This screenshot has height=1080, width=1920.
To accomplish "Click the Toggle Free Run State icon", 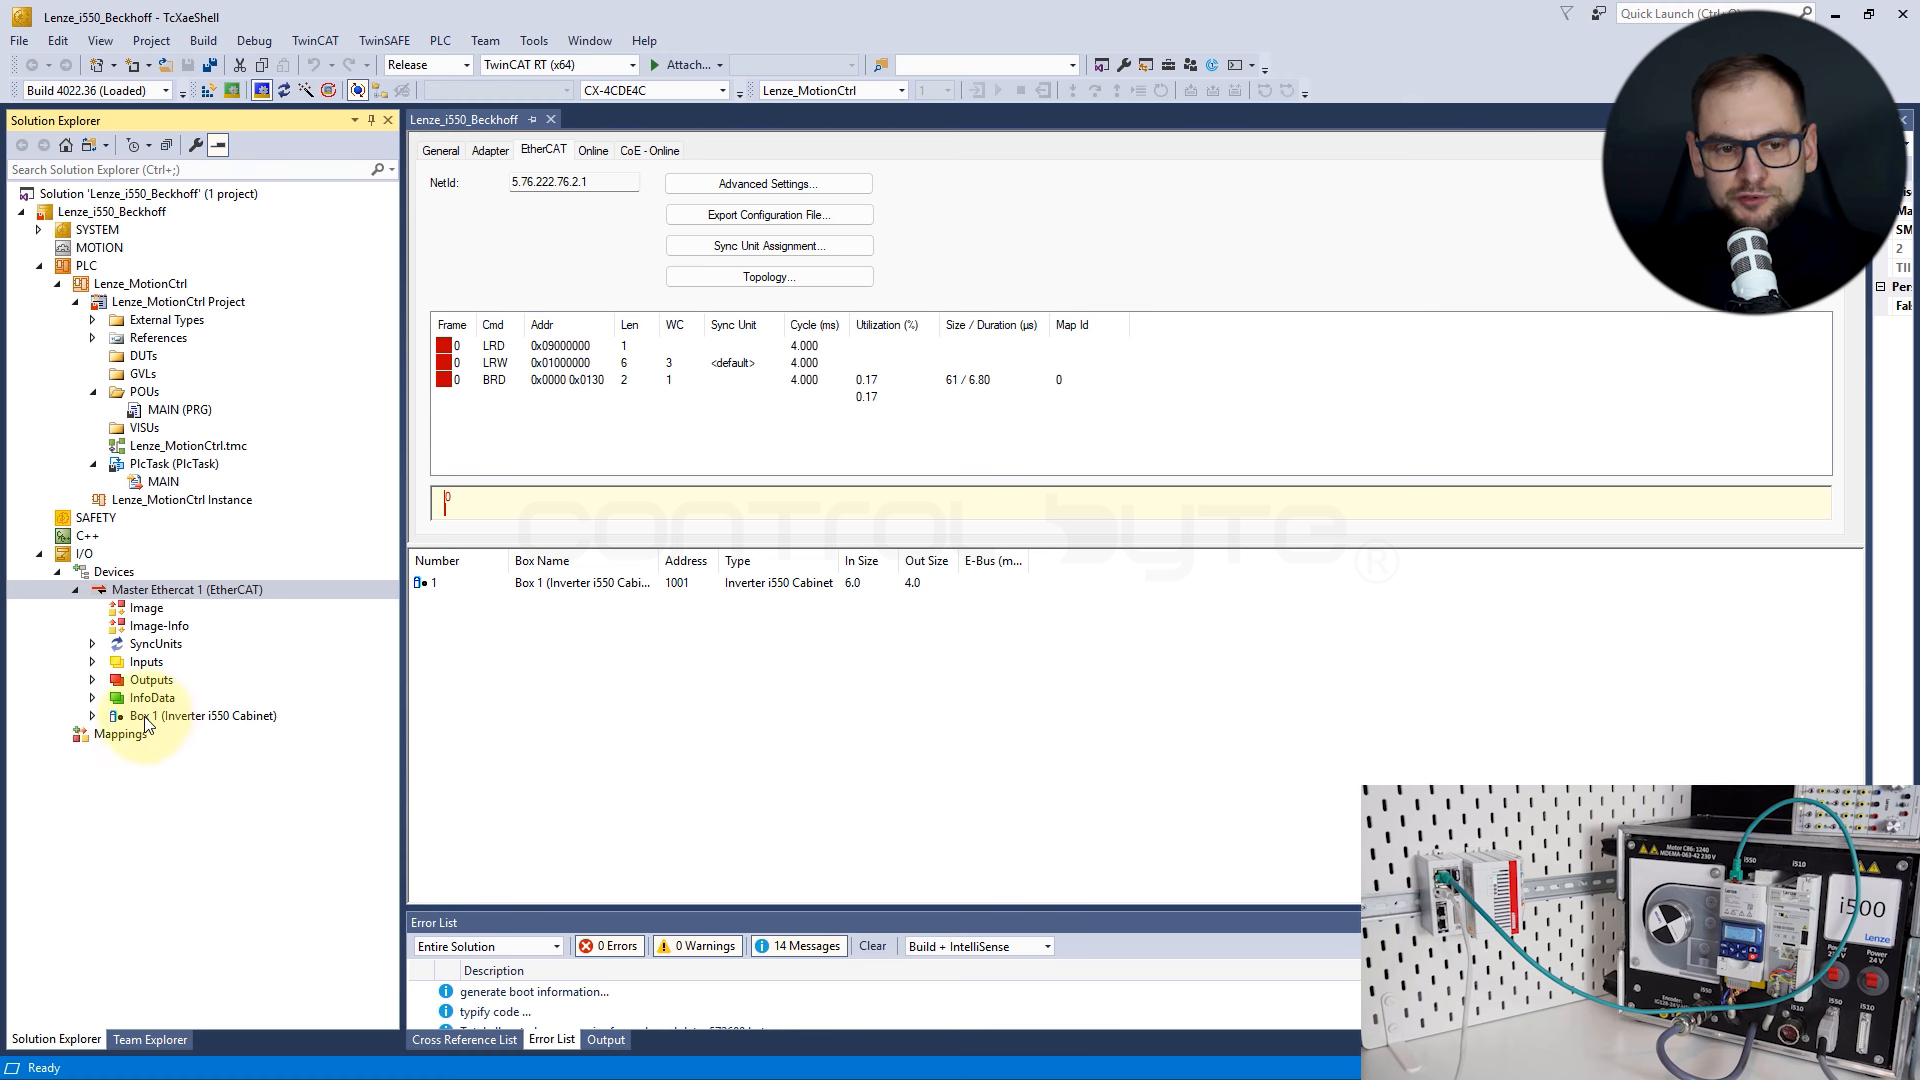I will coord(328,91).
